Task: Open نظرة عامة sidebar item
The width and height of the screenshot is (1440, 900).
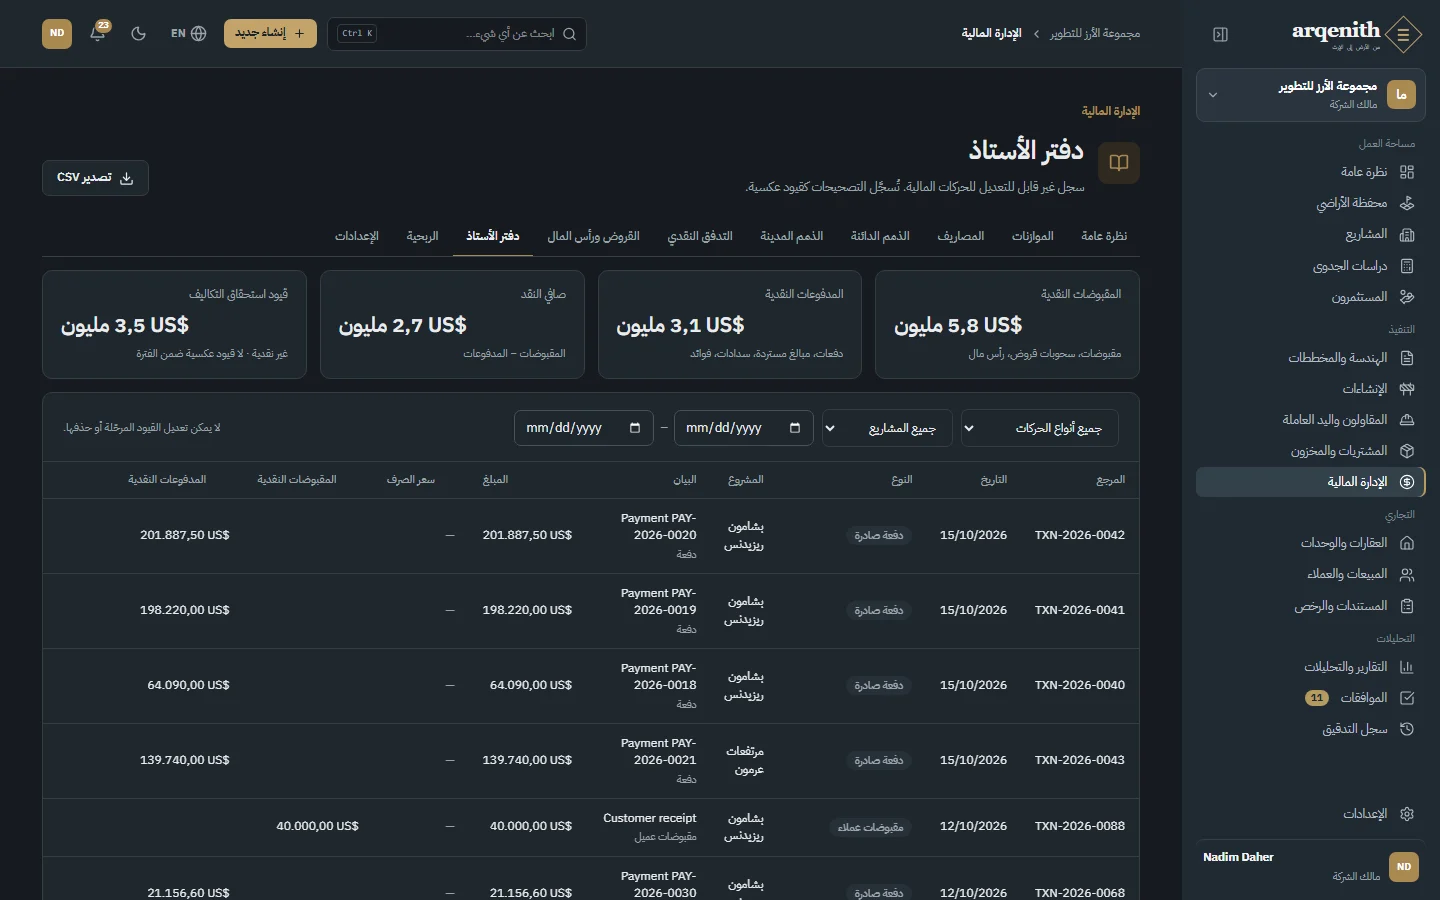Action: [x=1310, y=172]
